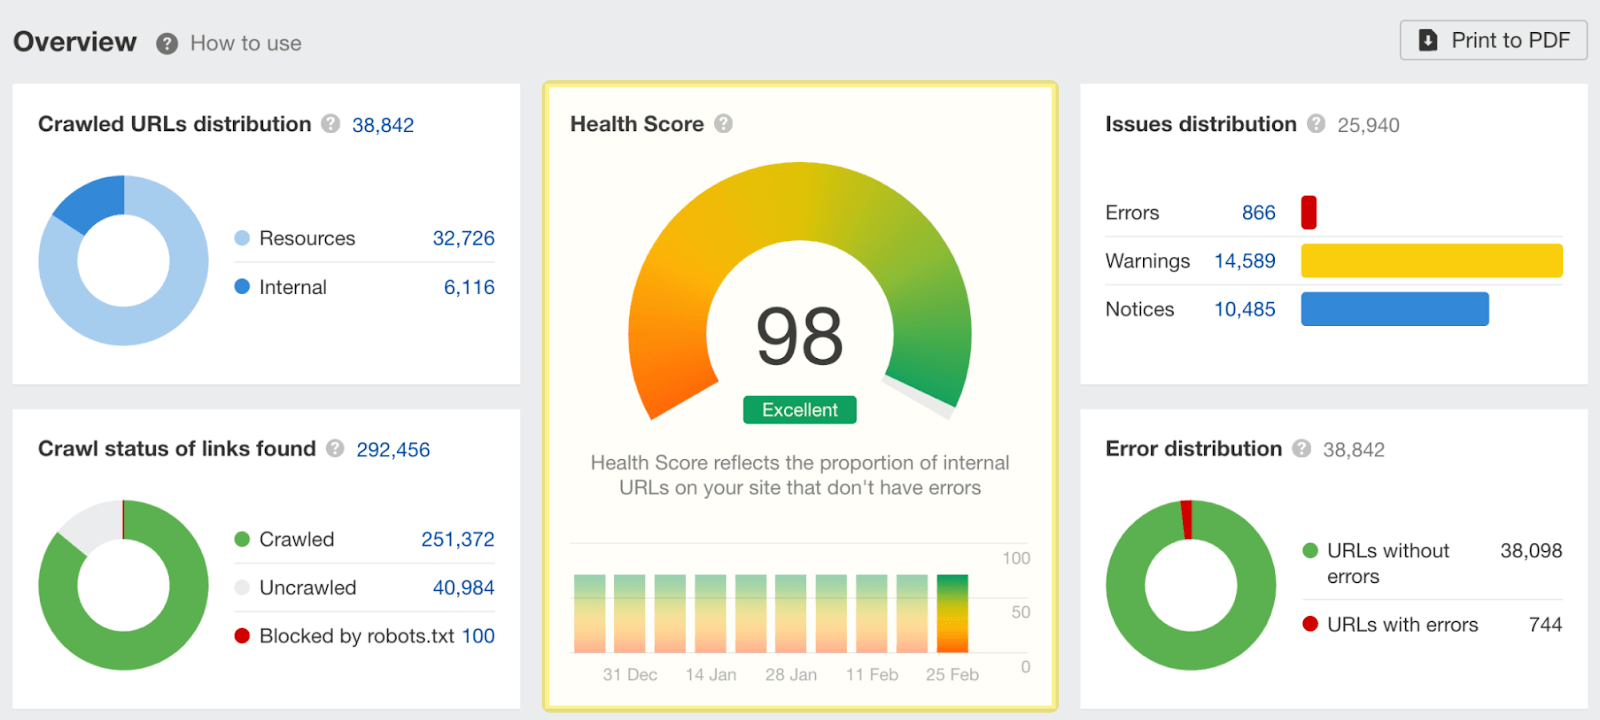Viewport: 1600px width, 720px height.
Task: Click help icon next to Health Score
Action: pos(723,124)
